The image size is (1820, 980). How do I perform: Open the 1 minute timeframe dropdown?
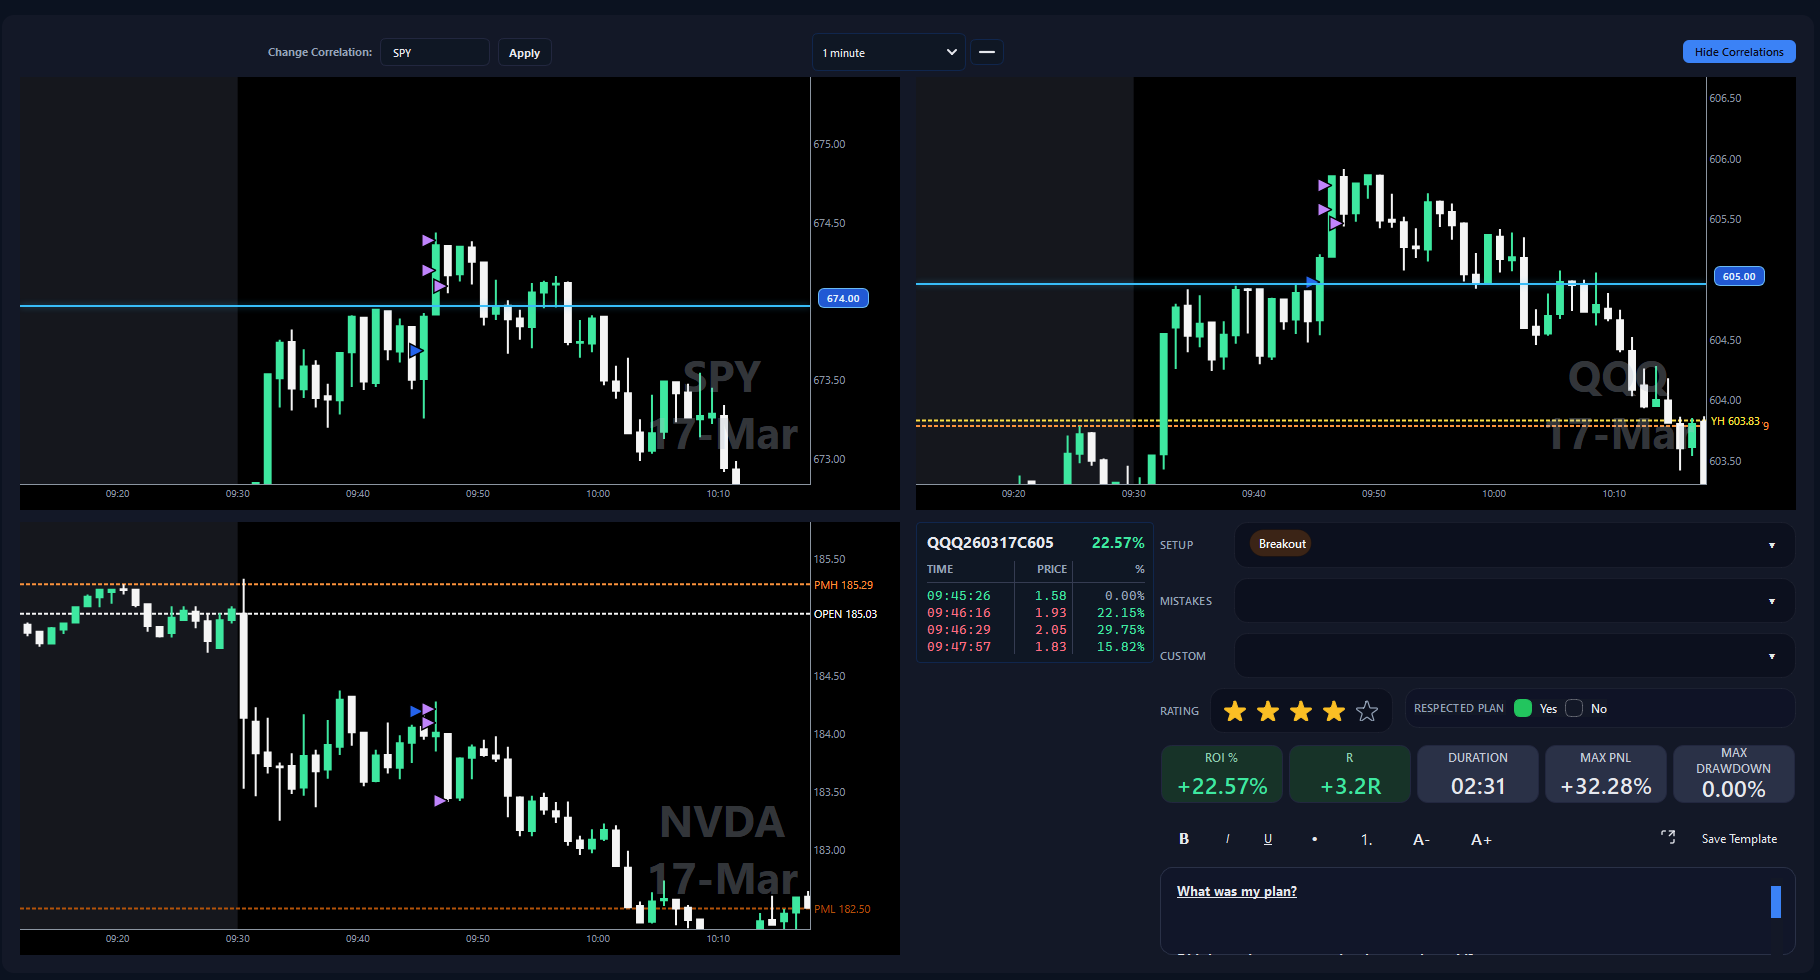[x=888, y=51]
